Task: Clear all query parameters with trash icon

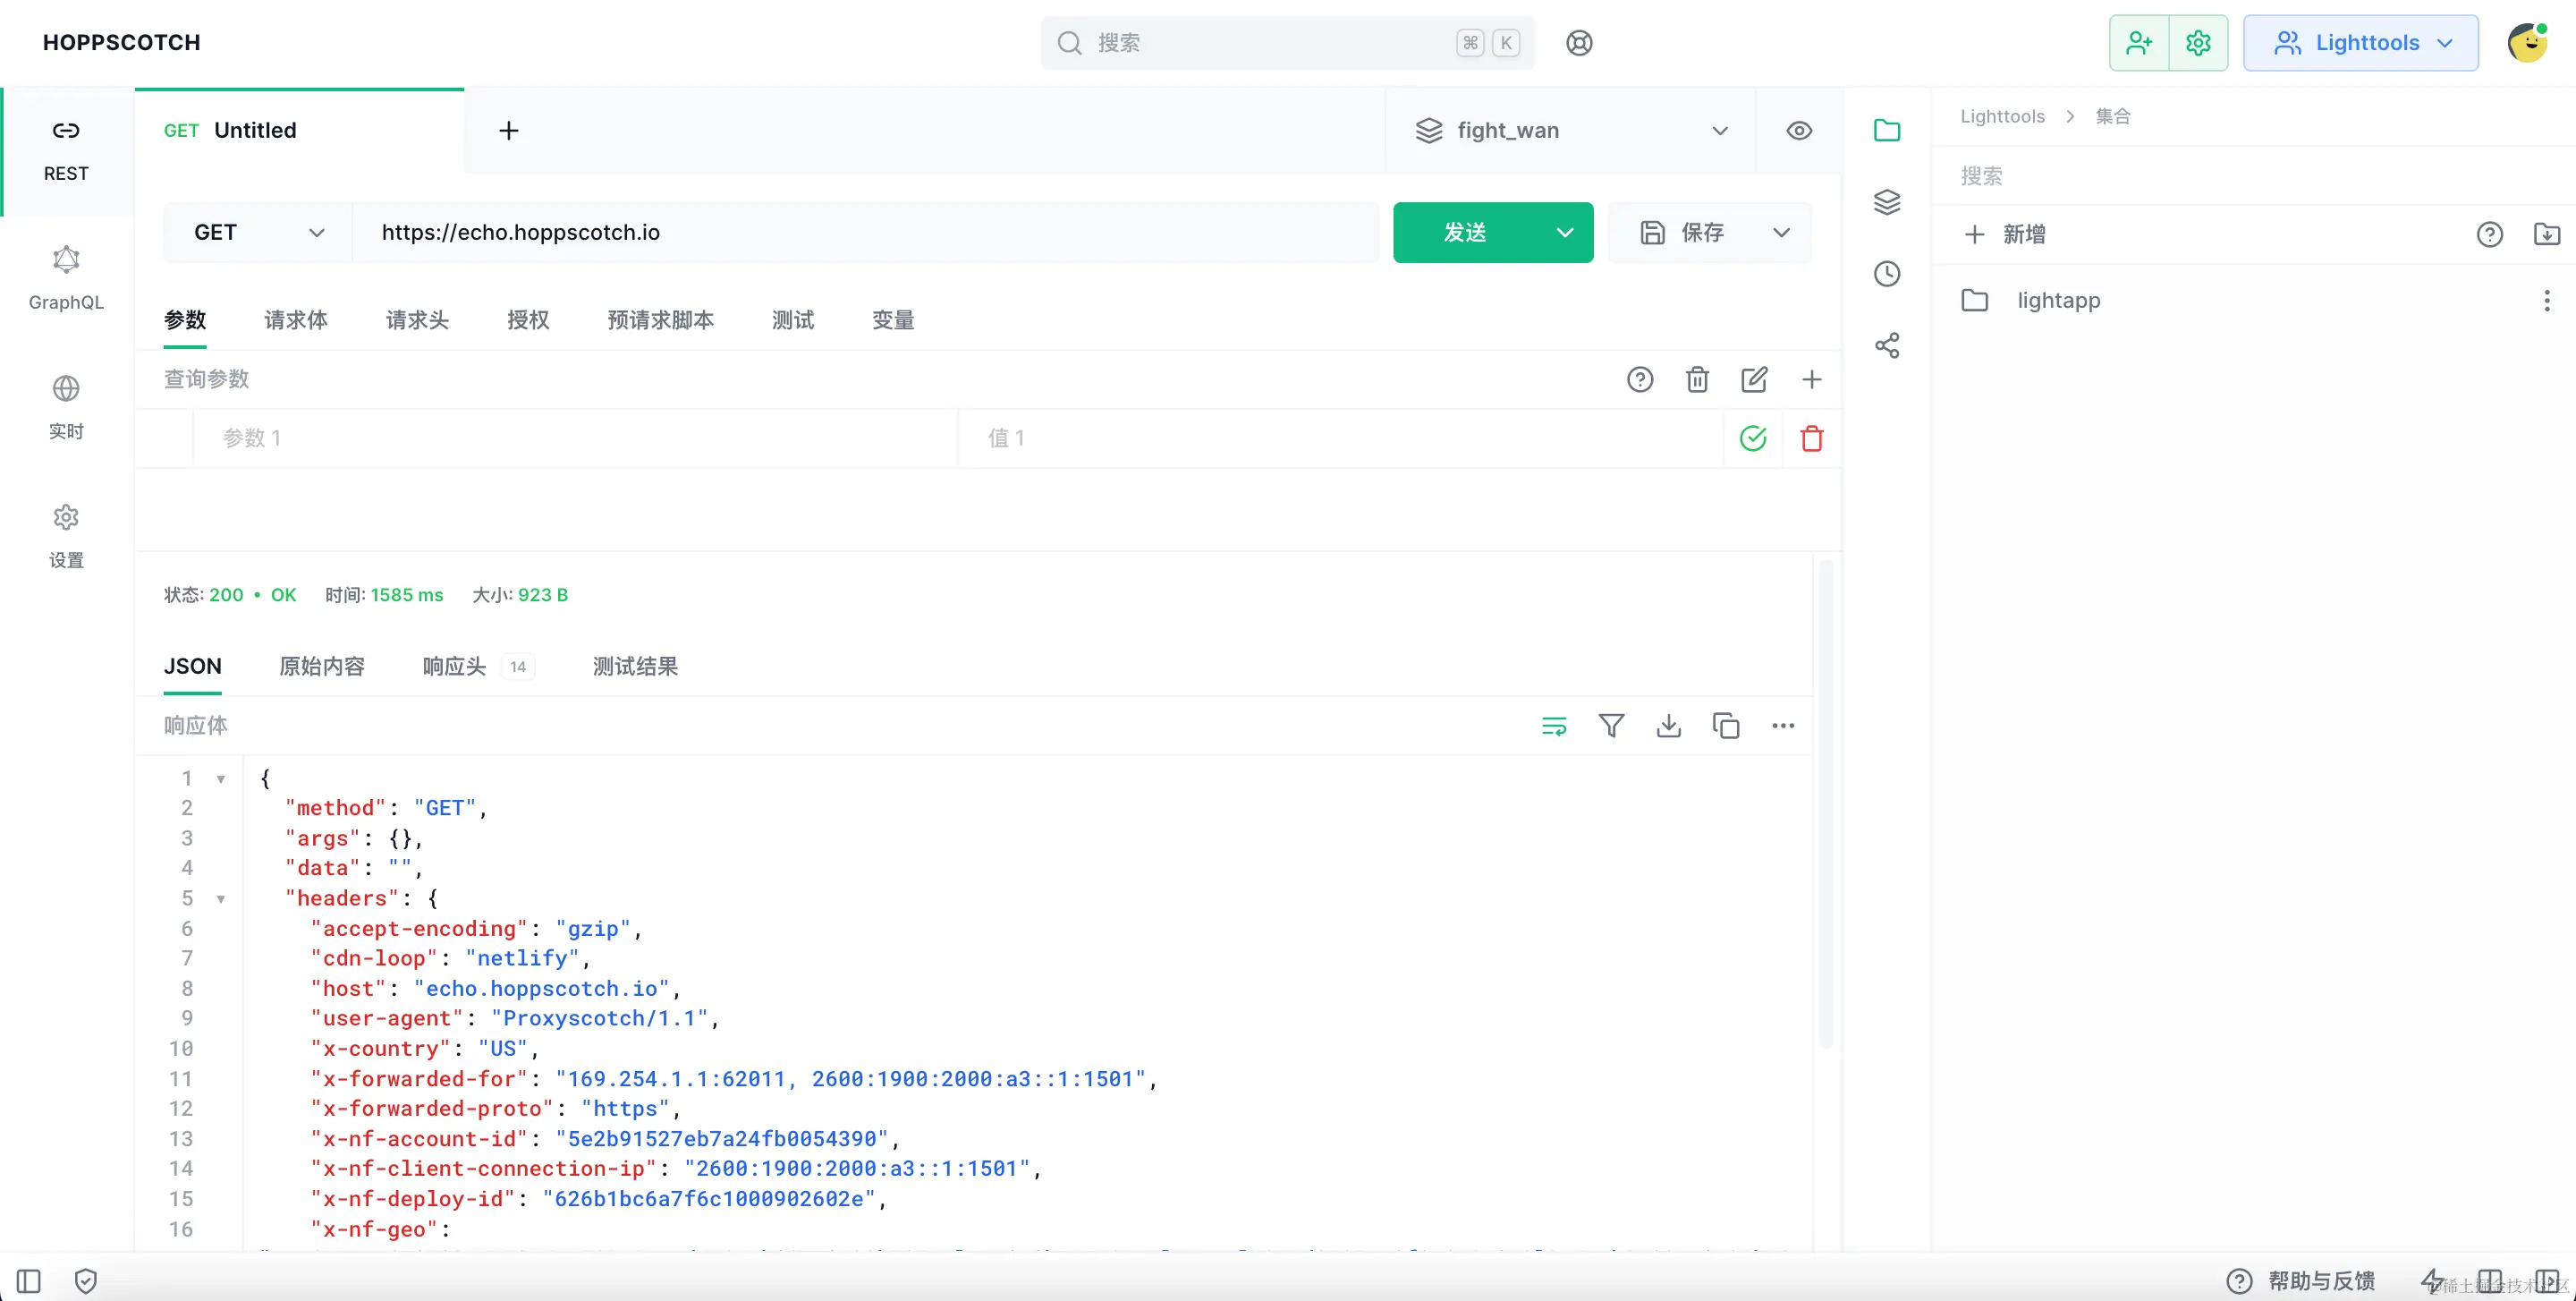Action: pyautogui.click(x=1697, y=379)
